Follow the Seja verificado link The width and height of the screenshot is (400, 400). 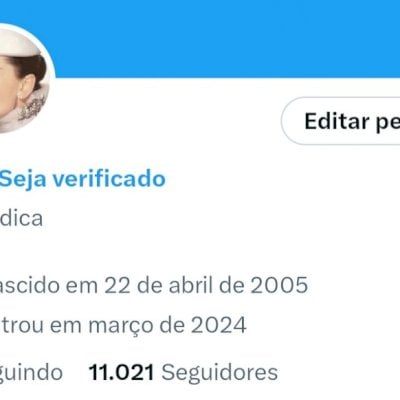coord(82,179)
